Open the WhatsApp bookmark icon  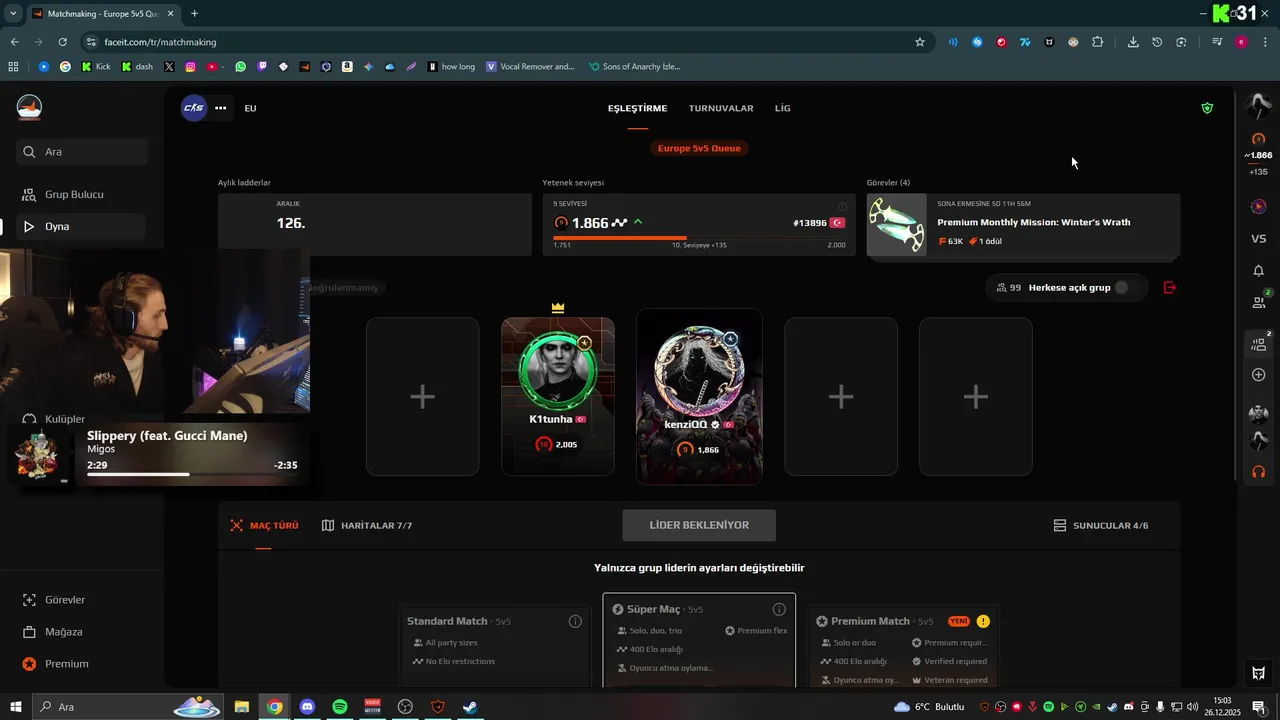point(241,67)
